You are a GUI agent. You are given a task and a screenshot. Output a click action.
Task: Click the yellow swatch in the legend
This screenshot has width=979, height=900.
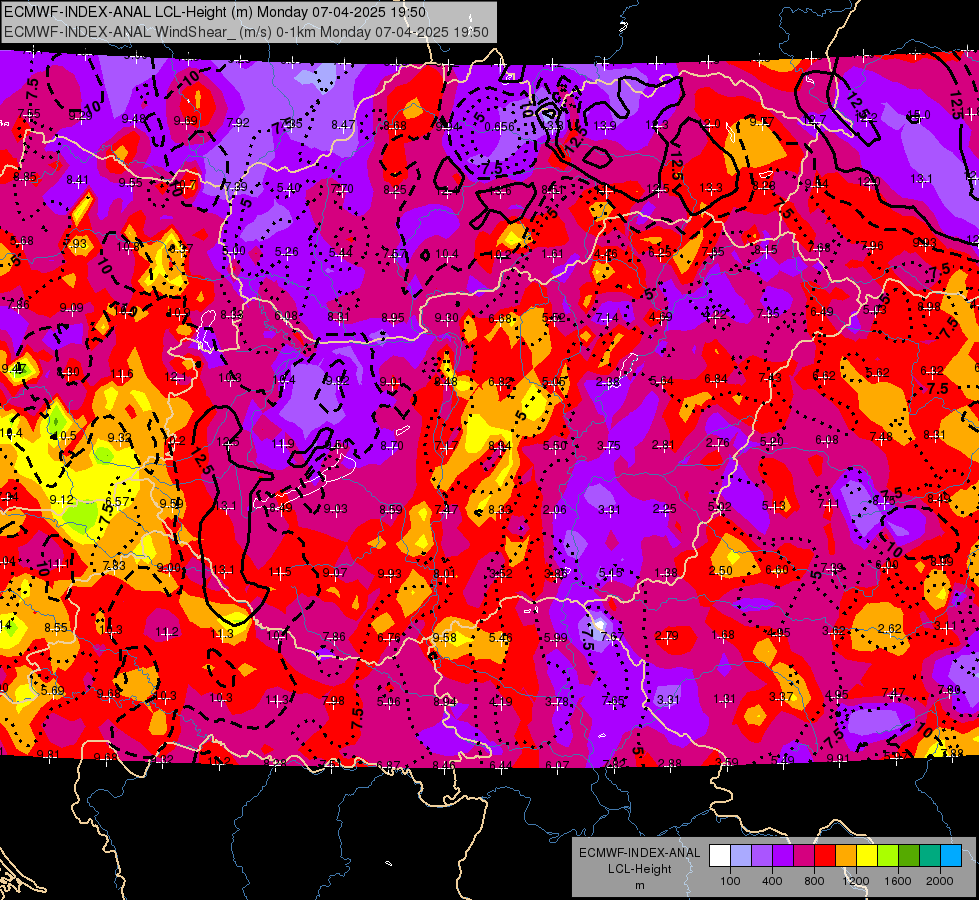pos(867,856)
